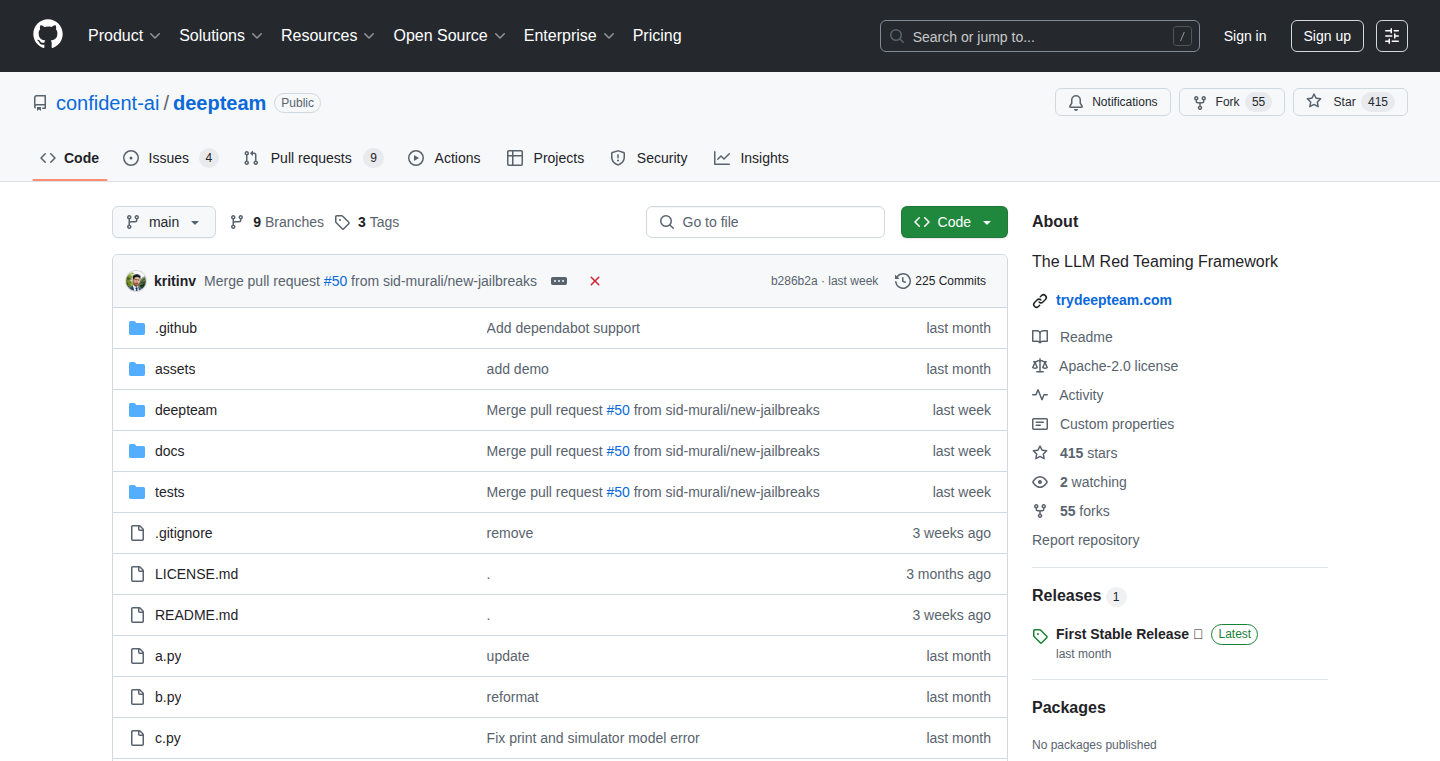
Task: Open the .github folder
Action: 176,328
